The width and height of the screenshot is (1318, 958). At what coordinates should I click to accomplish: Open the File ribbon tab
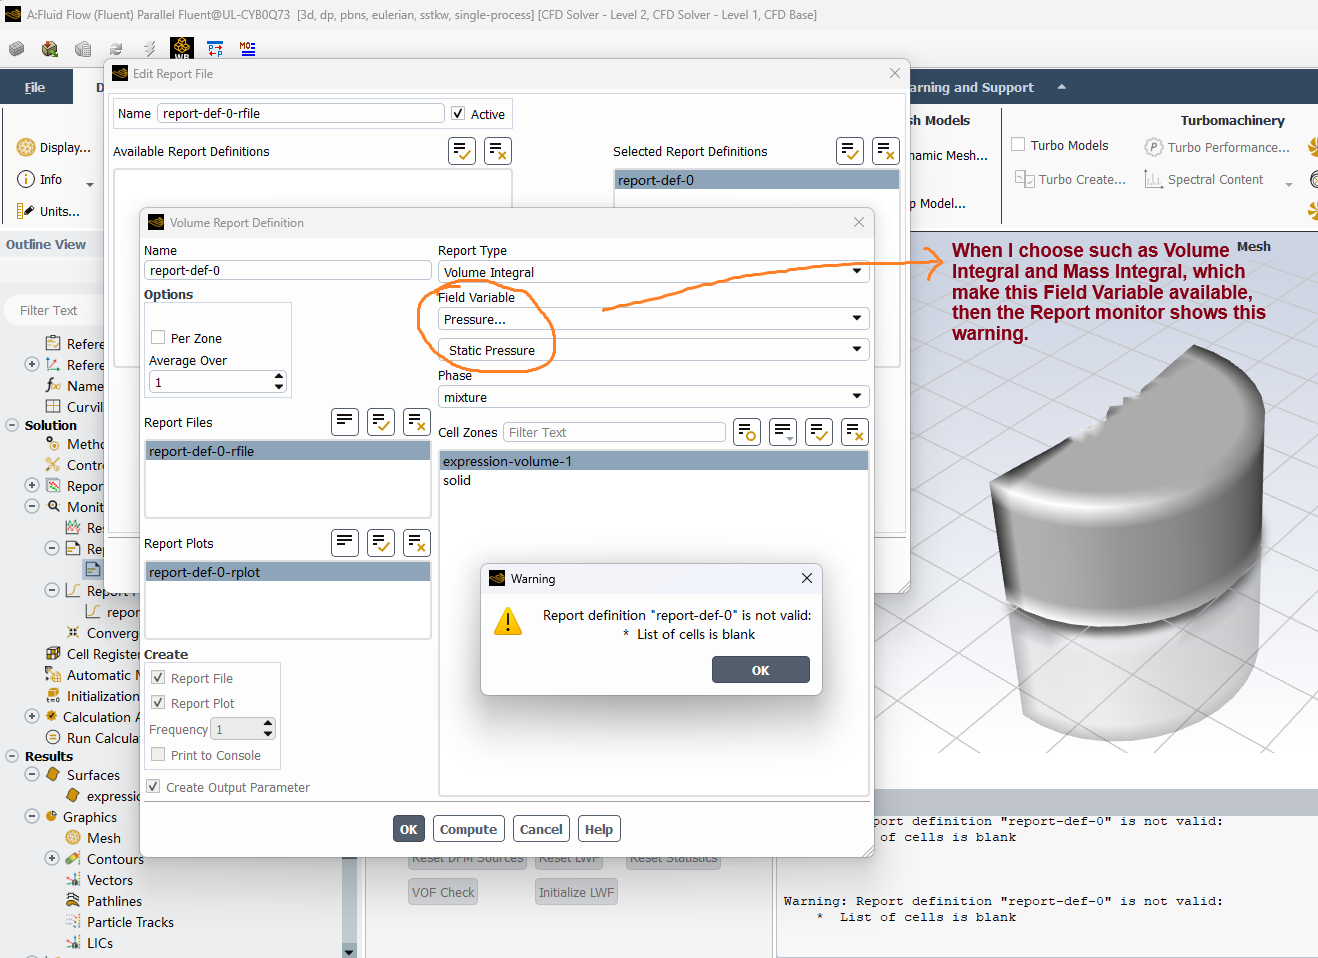click(35, 87)
